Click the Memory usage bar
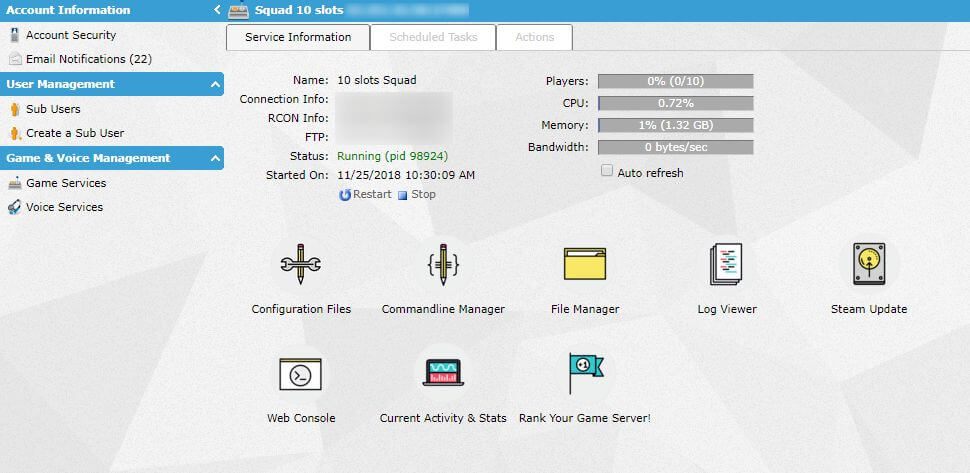 pyautogui.click(x=675, y=125)
